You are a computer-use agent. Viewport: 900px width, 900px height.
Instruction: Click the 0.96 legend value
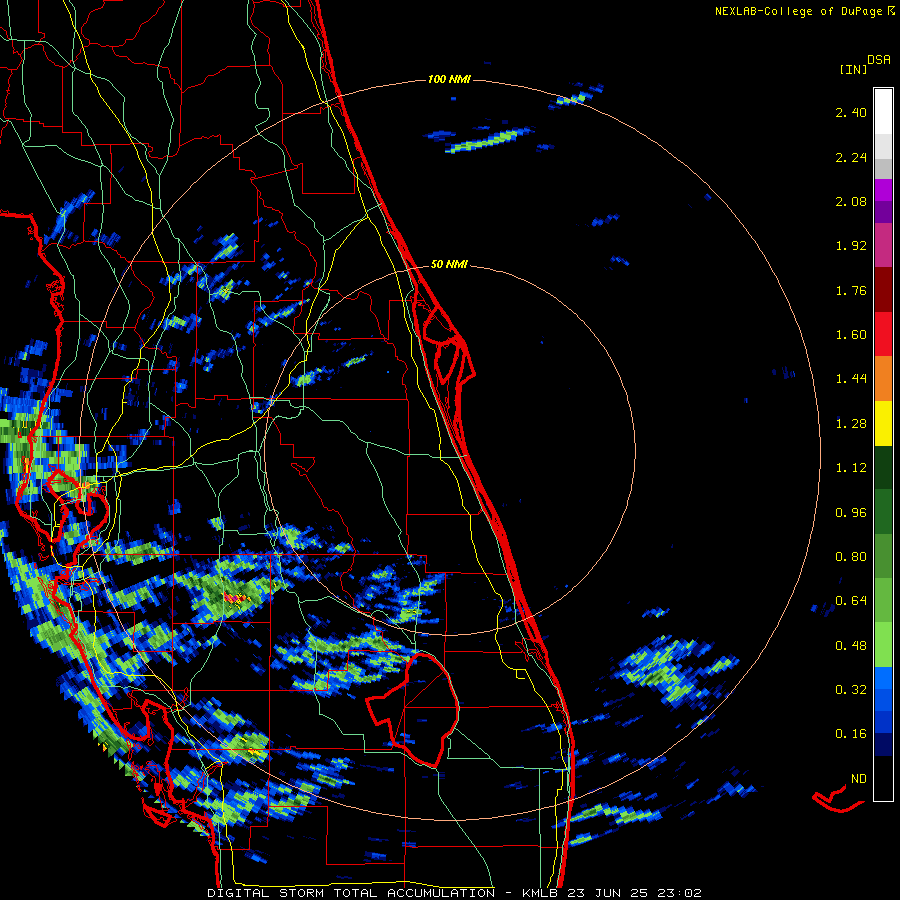[x=851, y=513]
